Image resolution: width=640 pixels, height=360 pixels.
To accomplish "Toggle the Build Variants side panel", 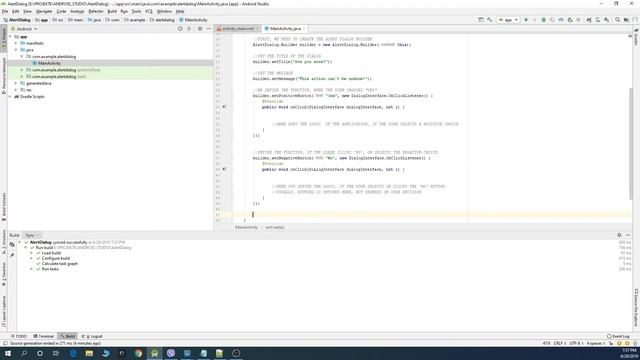I will 4,207.
